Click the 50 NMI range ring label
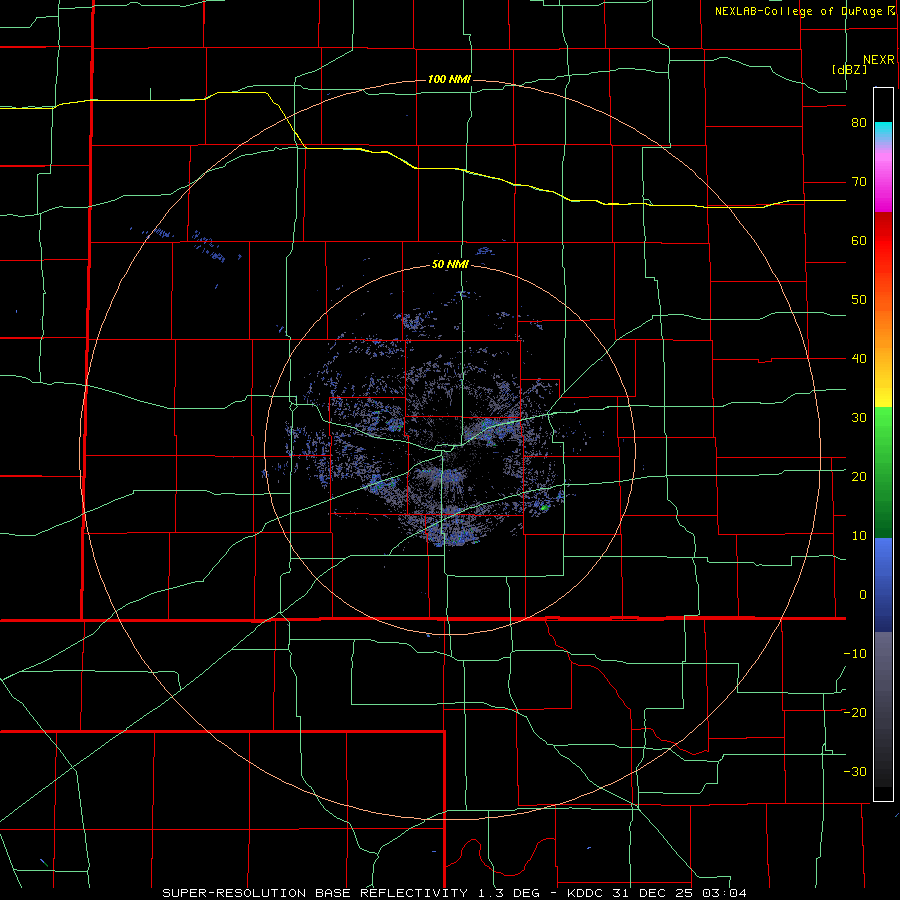This screenshot has width=900, height=900. [451, 265]
